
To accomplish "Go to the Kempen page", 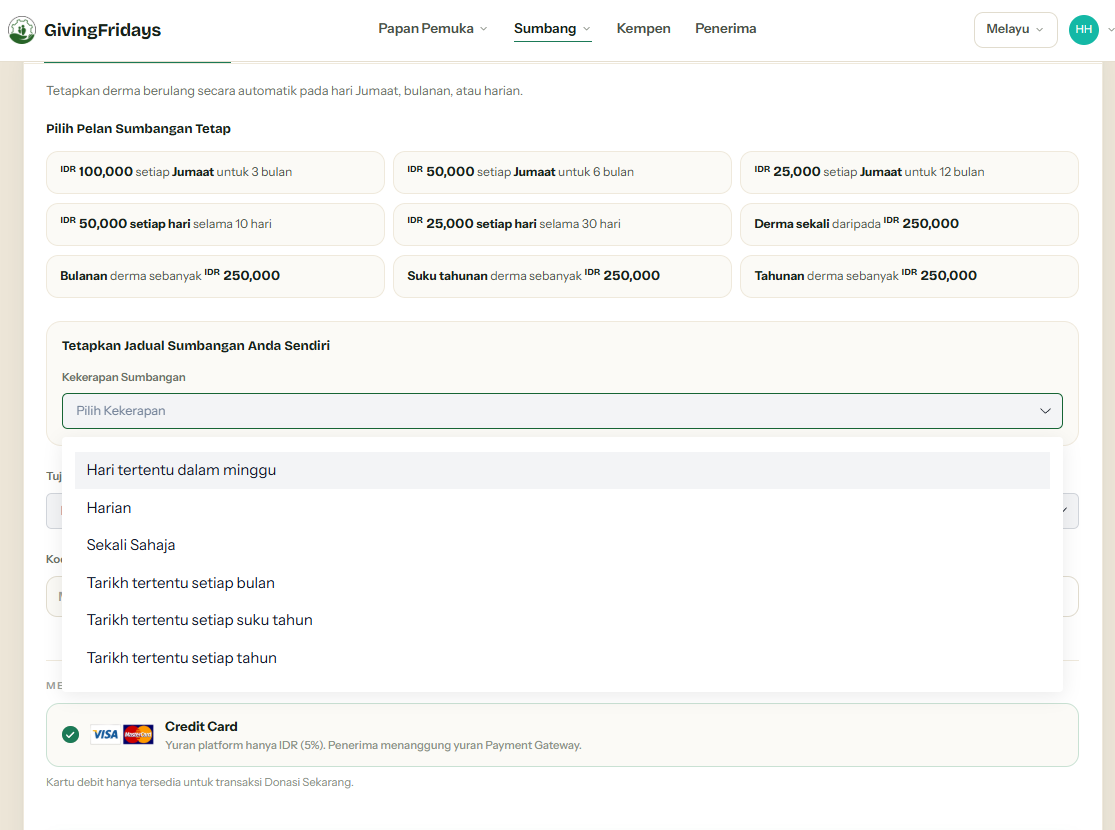I will 643,28.
